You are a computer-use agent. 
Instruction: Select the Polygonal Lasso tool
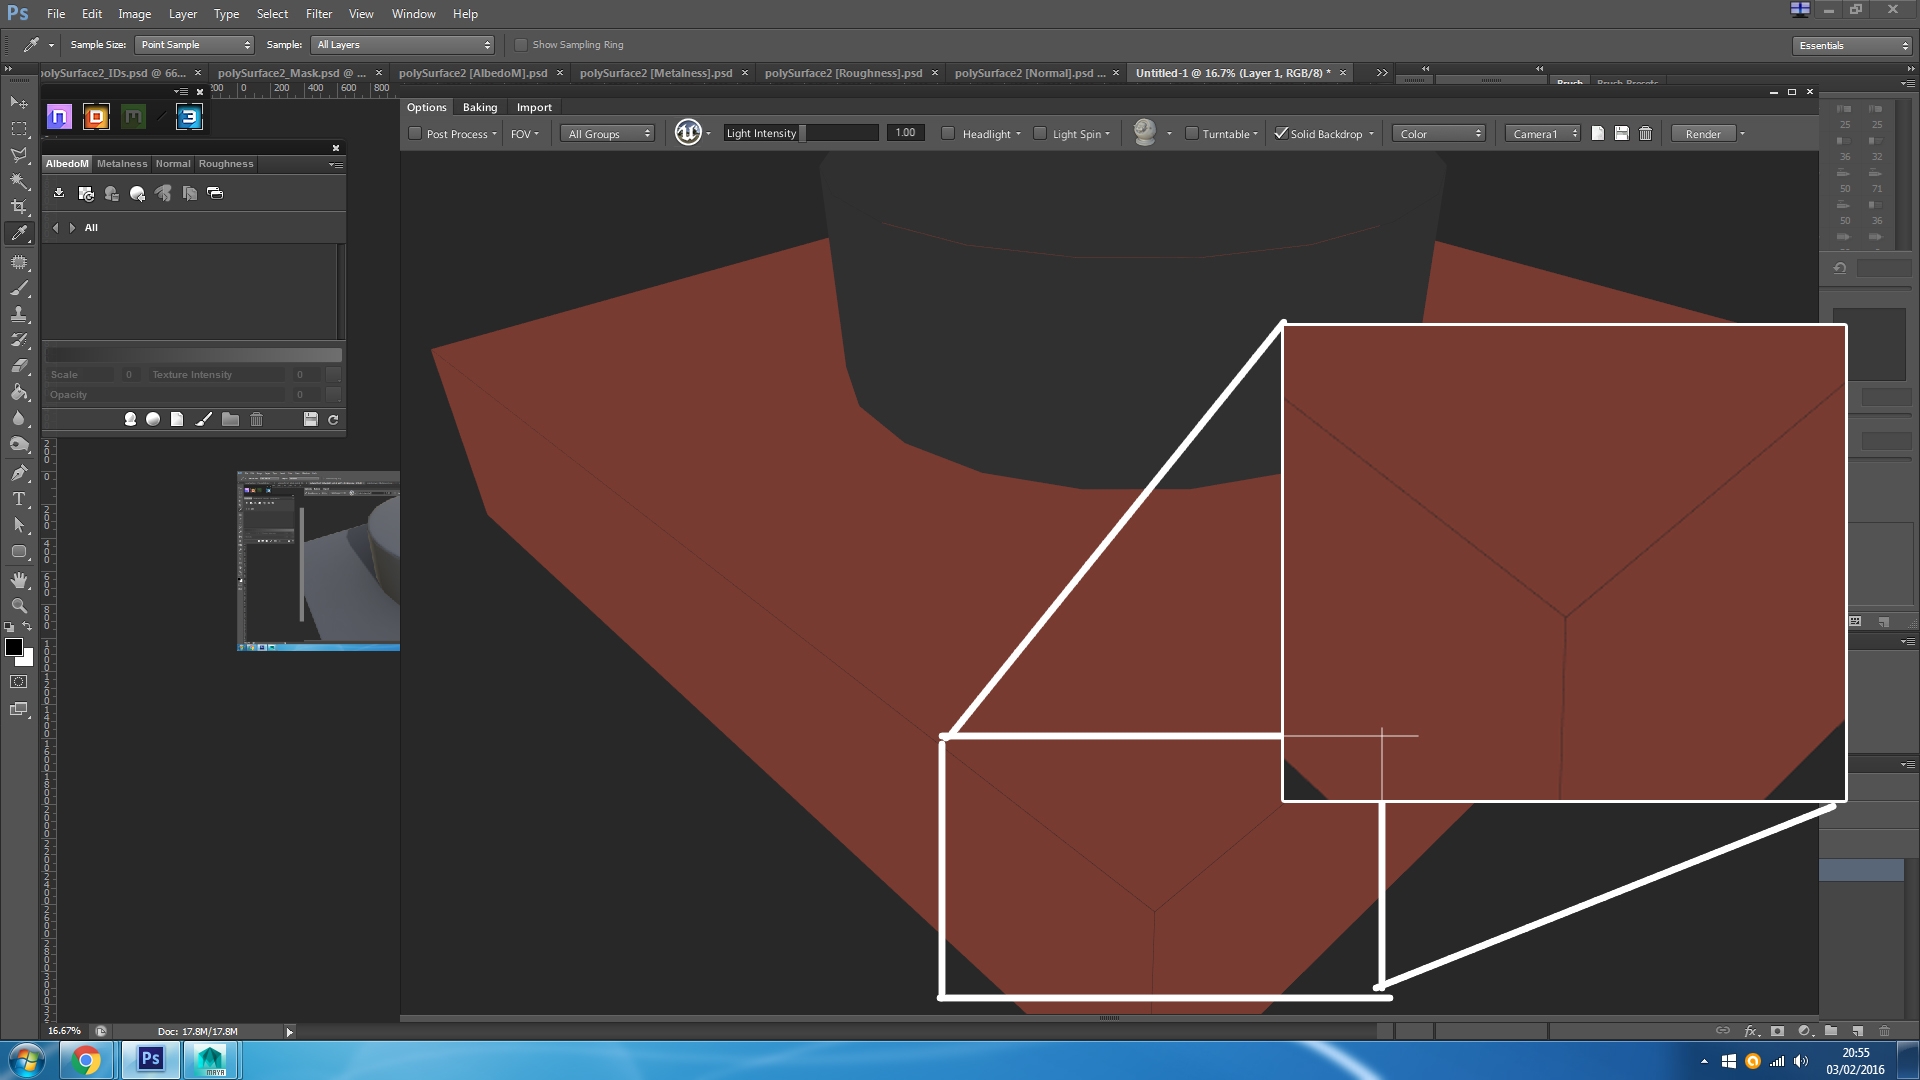[x=19, y=155]
